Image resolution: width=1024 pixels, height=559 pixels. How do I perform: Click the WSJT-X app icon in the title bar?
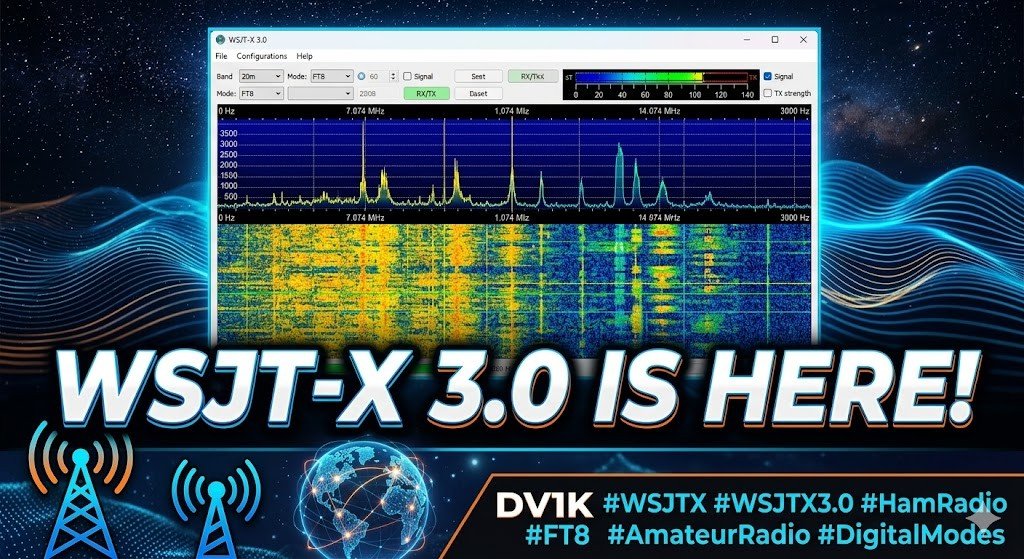(x=220, y=39)
